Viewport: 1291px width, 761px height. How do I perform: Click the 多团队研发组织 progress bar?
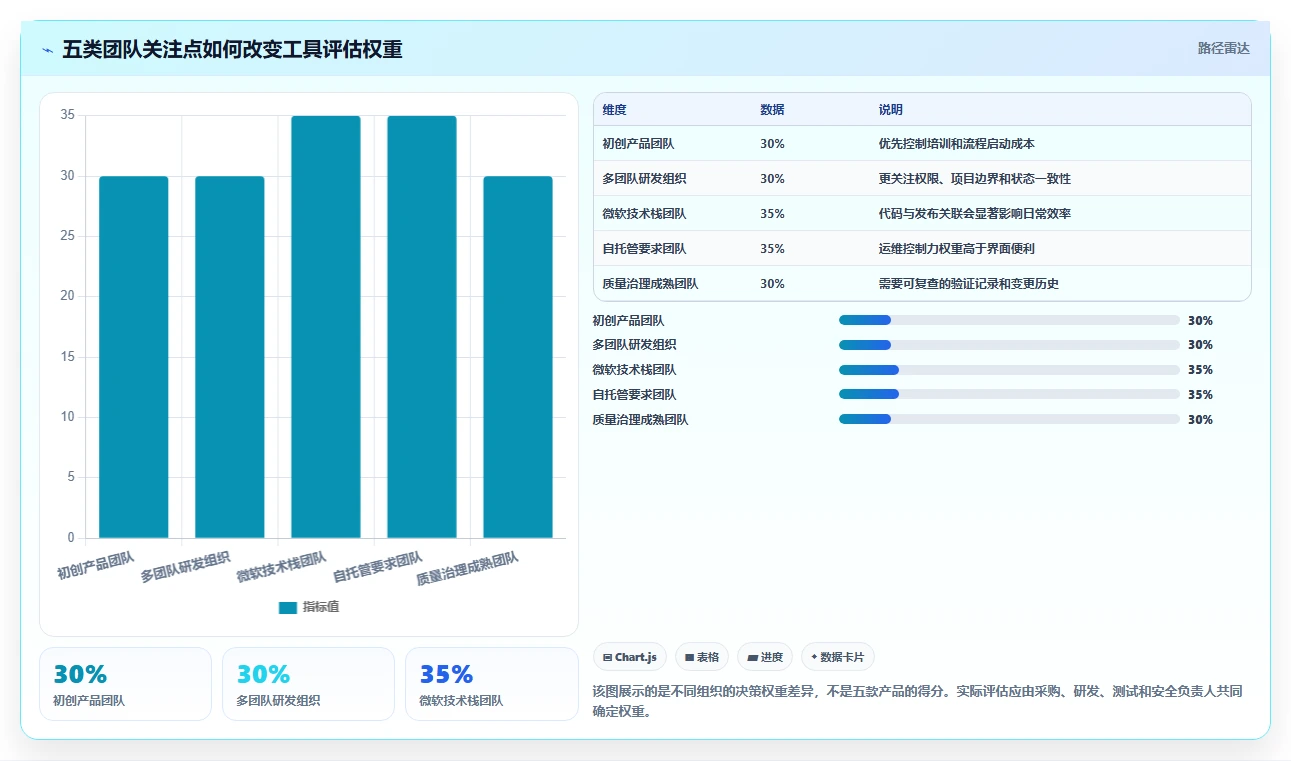click(x=1009, y=345)
